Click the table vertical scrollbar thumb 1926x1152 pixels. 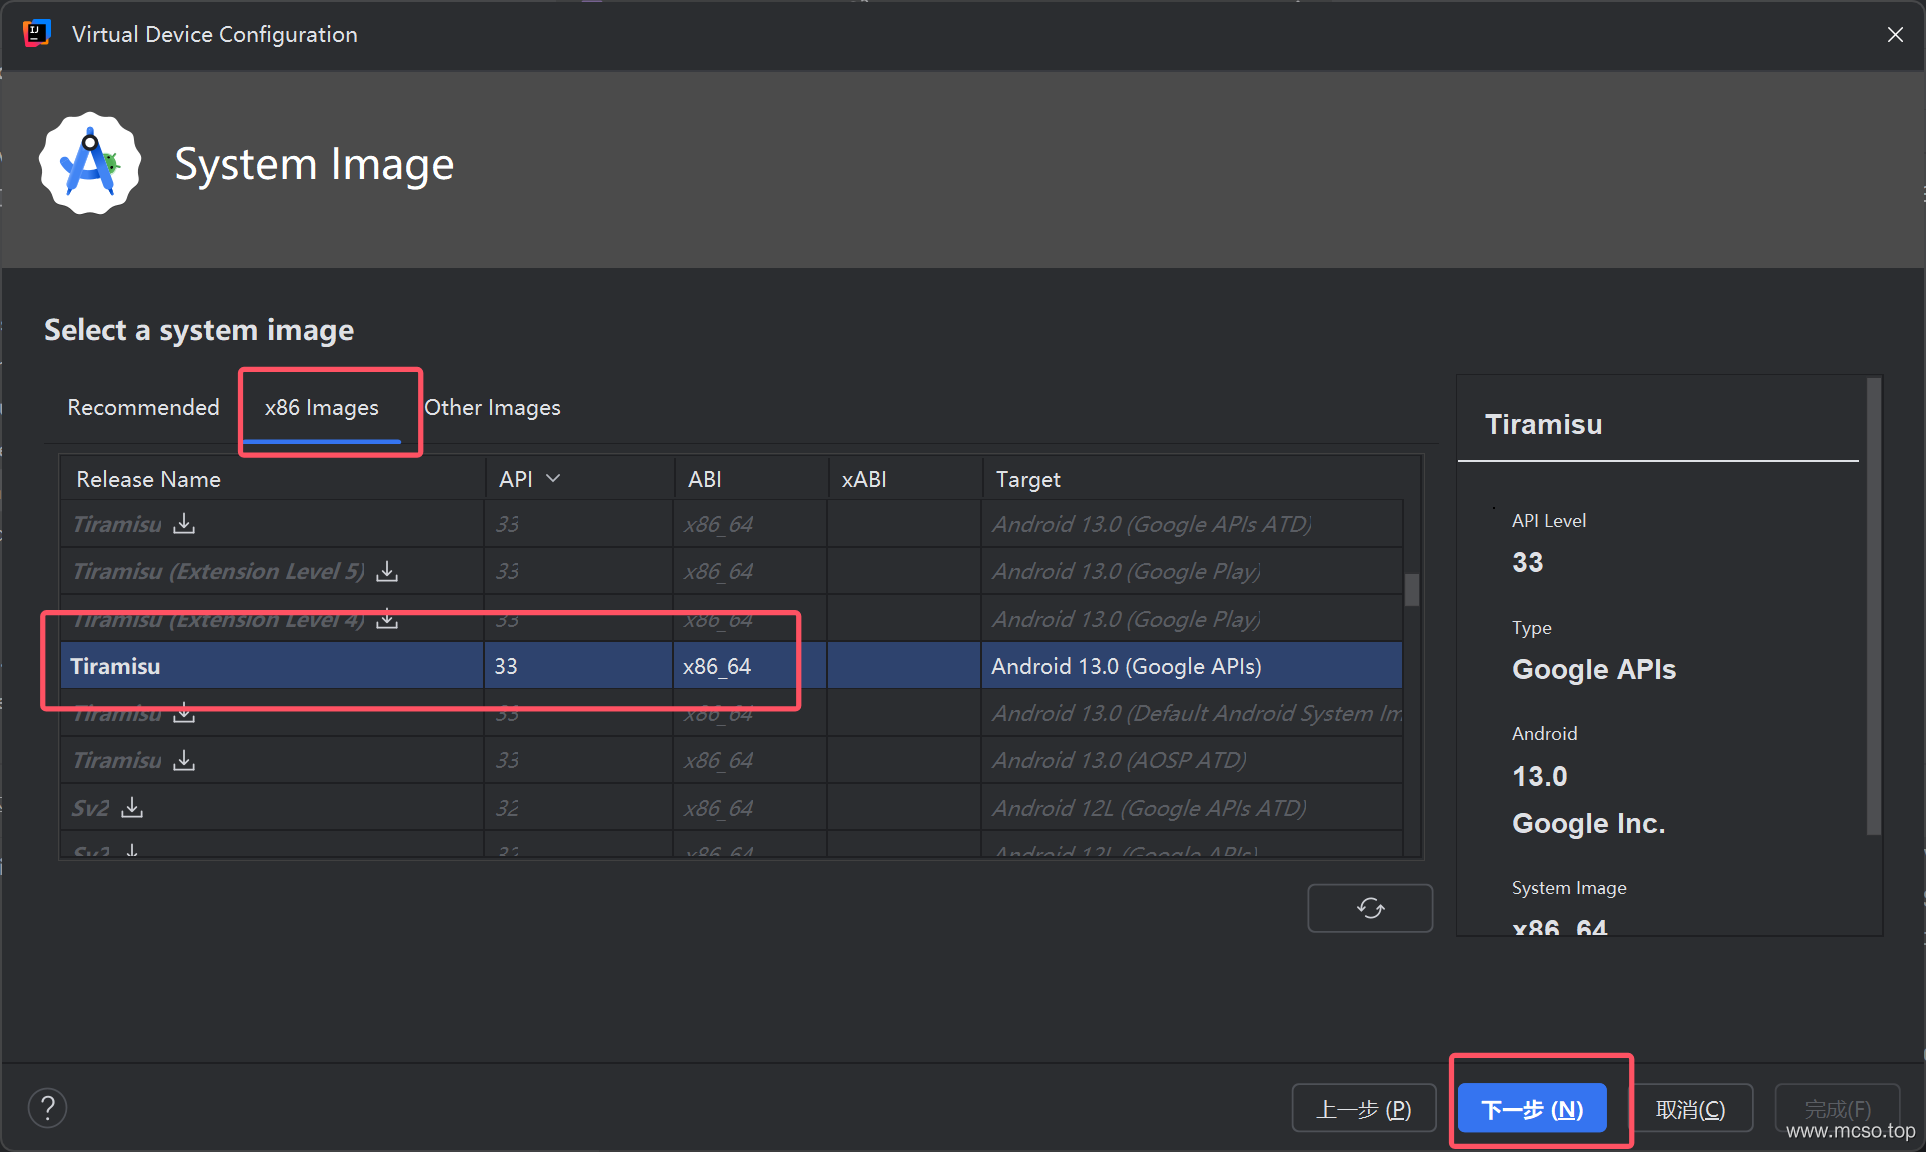[x=1412, y=589]
